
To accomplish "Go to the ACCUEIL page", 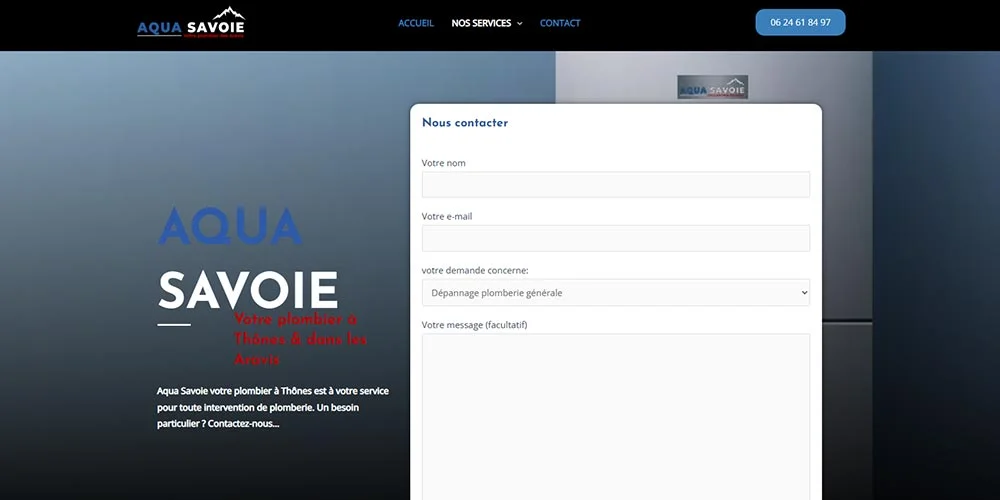I will (x=416, y=23).
